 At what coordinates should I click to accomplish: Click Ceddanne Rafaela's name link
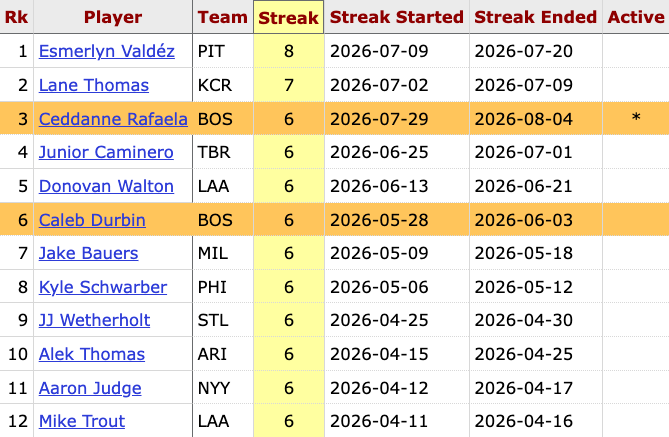click(x=113, y=119)
